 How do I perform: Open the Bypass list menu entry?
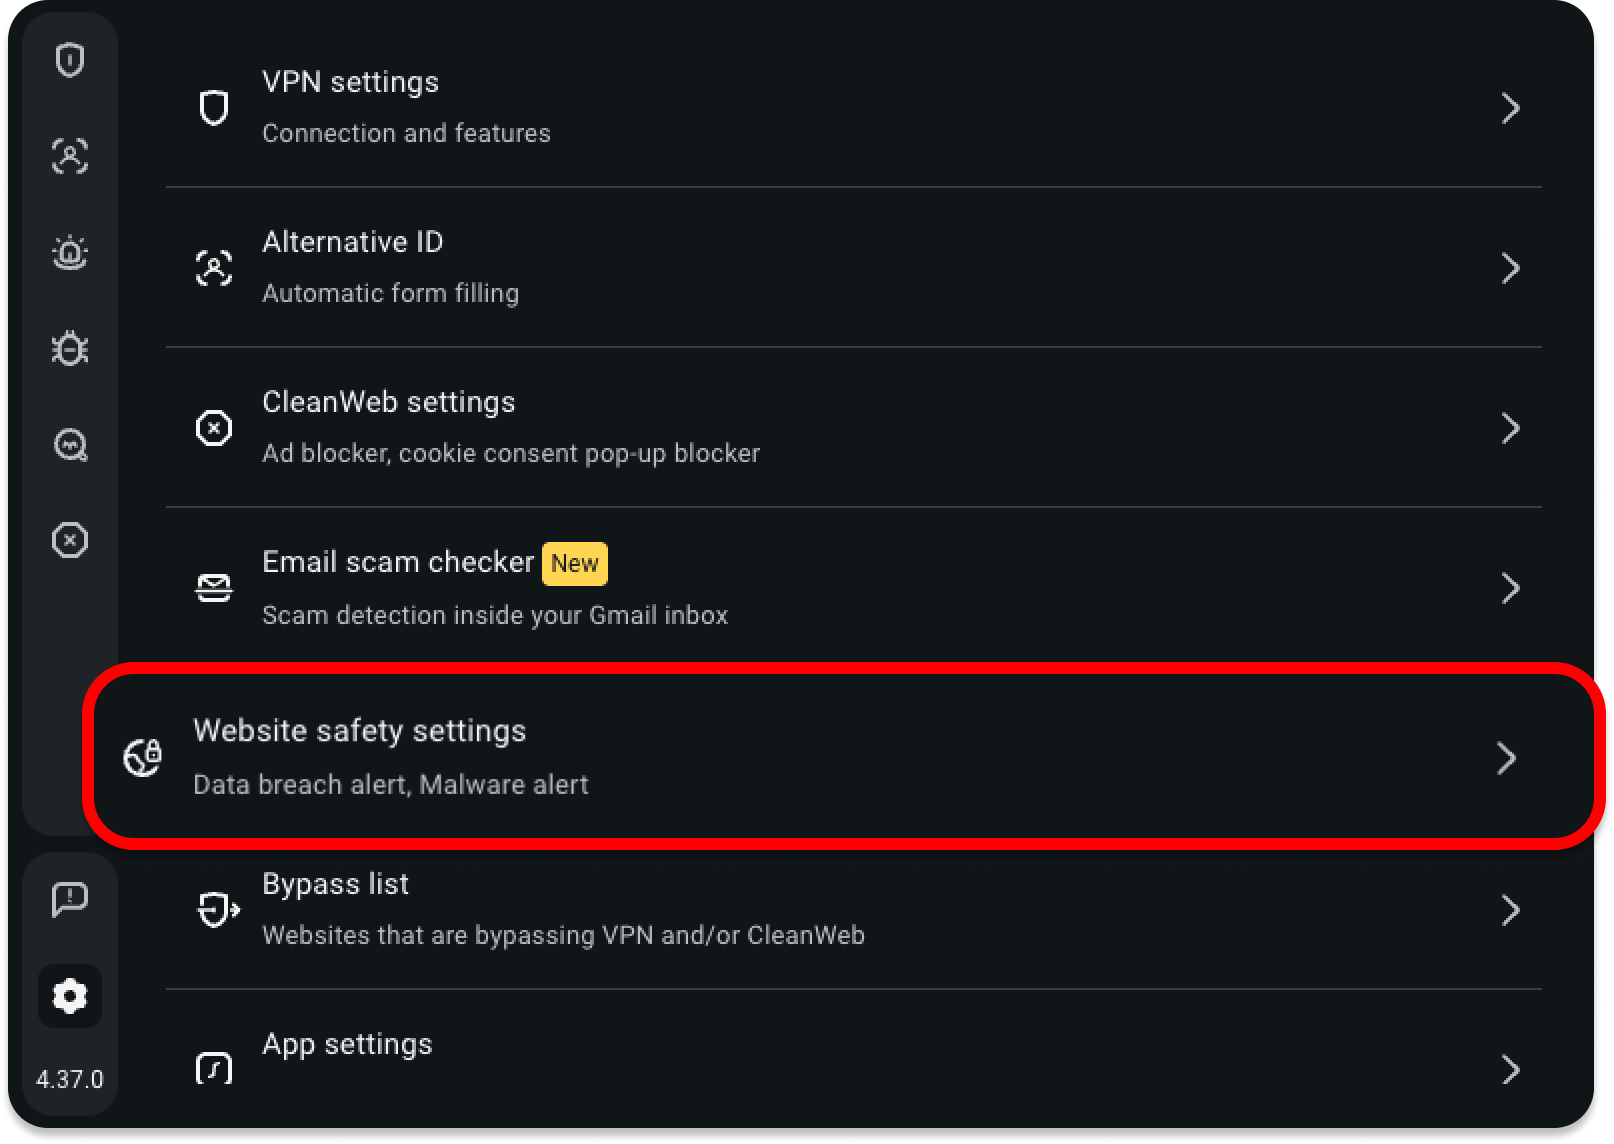[x=336, y=884]
